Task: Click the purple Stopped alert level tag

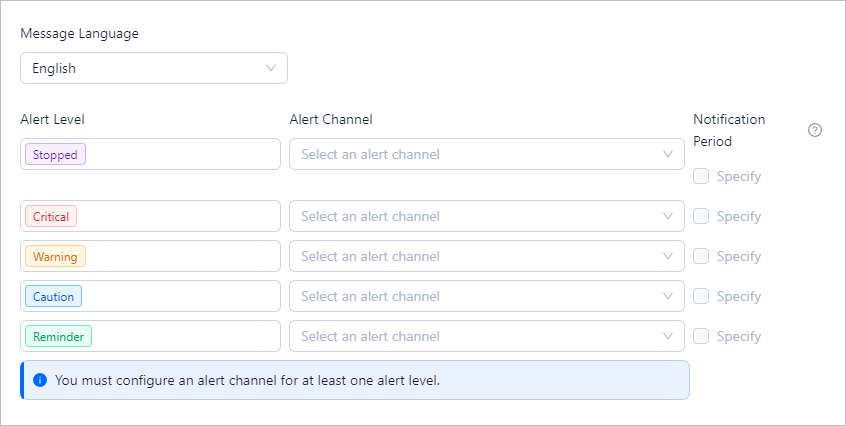Action: tap(55, 155)
